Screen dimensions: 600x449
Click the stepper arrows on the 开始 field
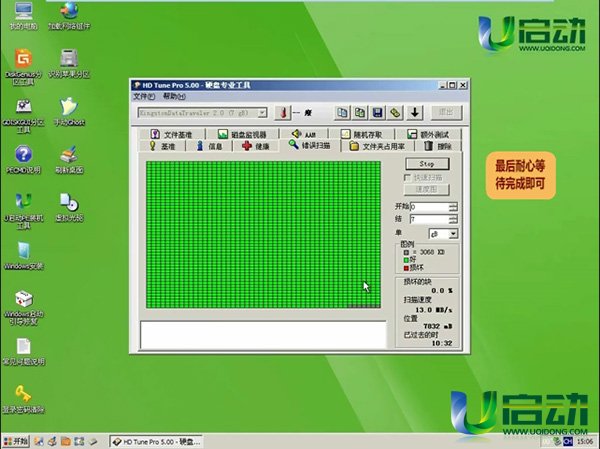(453, 207)
